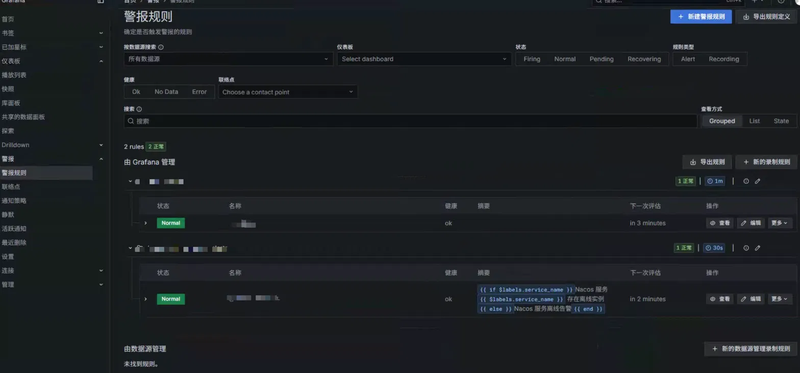The height and width of the screenshot is (373, 800).
Task: Open 书签 sidebar item
Action: click(8, 33)
